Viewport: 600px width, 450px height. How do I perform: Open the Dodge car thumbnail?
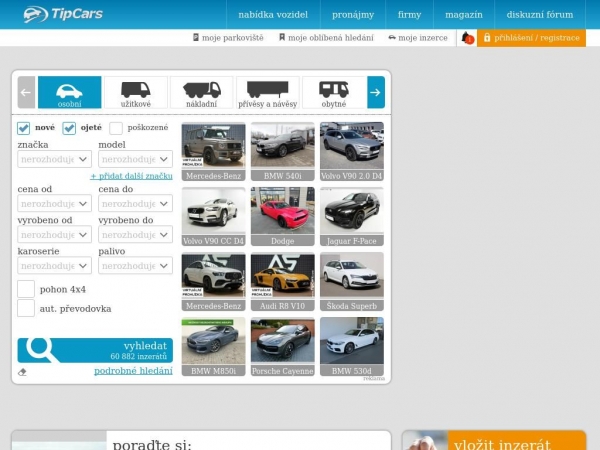coord(283,217)
